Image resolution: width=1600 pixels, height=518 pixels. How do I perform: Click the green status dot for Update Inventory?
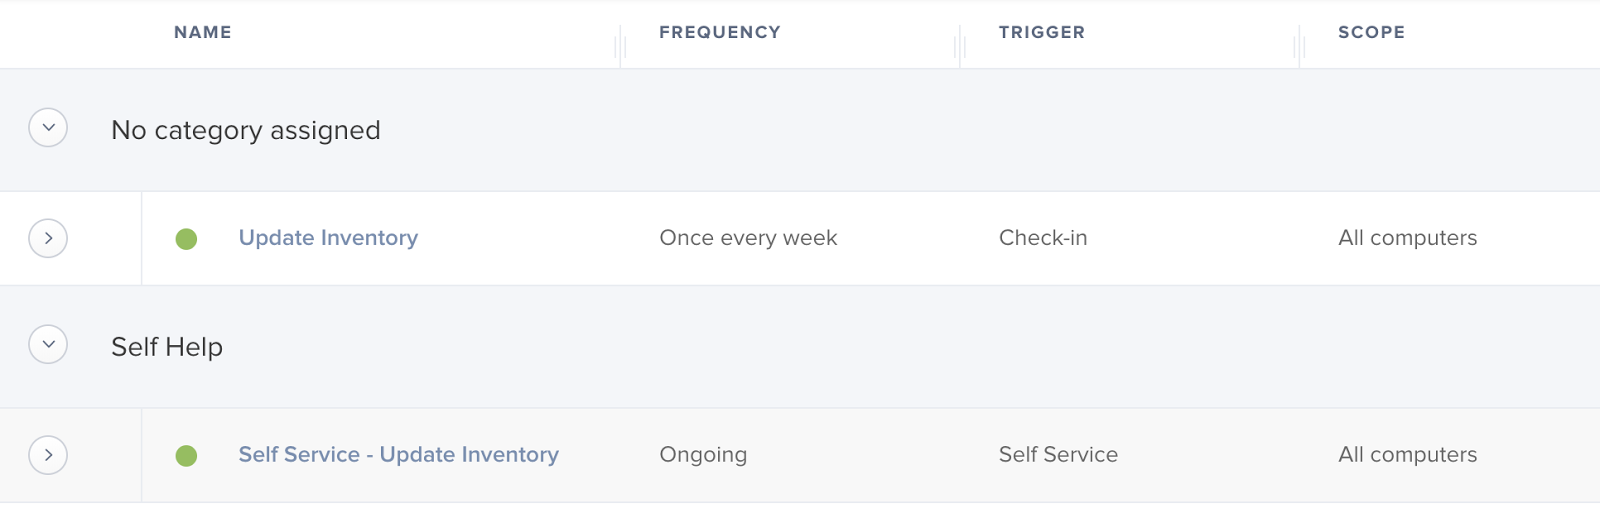point(186,239)
